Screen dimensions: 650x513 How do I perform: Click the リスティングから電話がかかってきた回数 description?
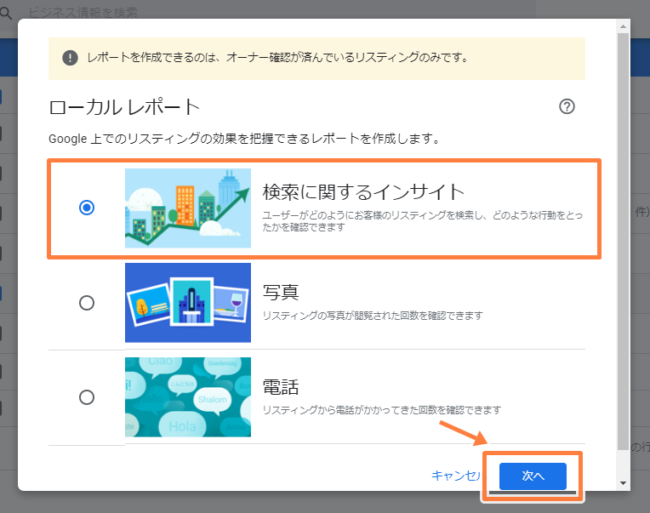pos(382,410)
